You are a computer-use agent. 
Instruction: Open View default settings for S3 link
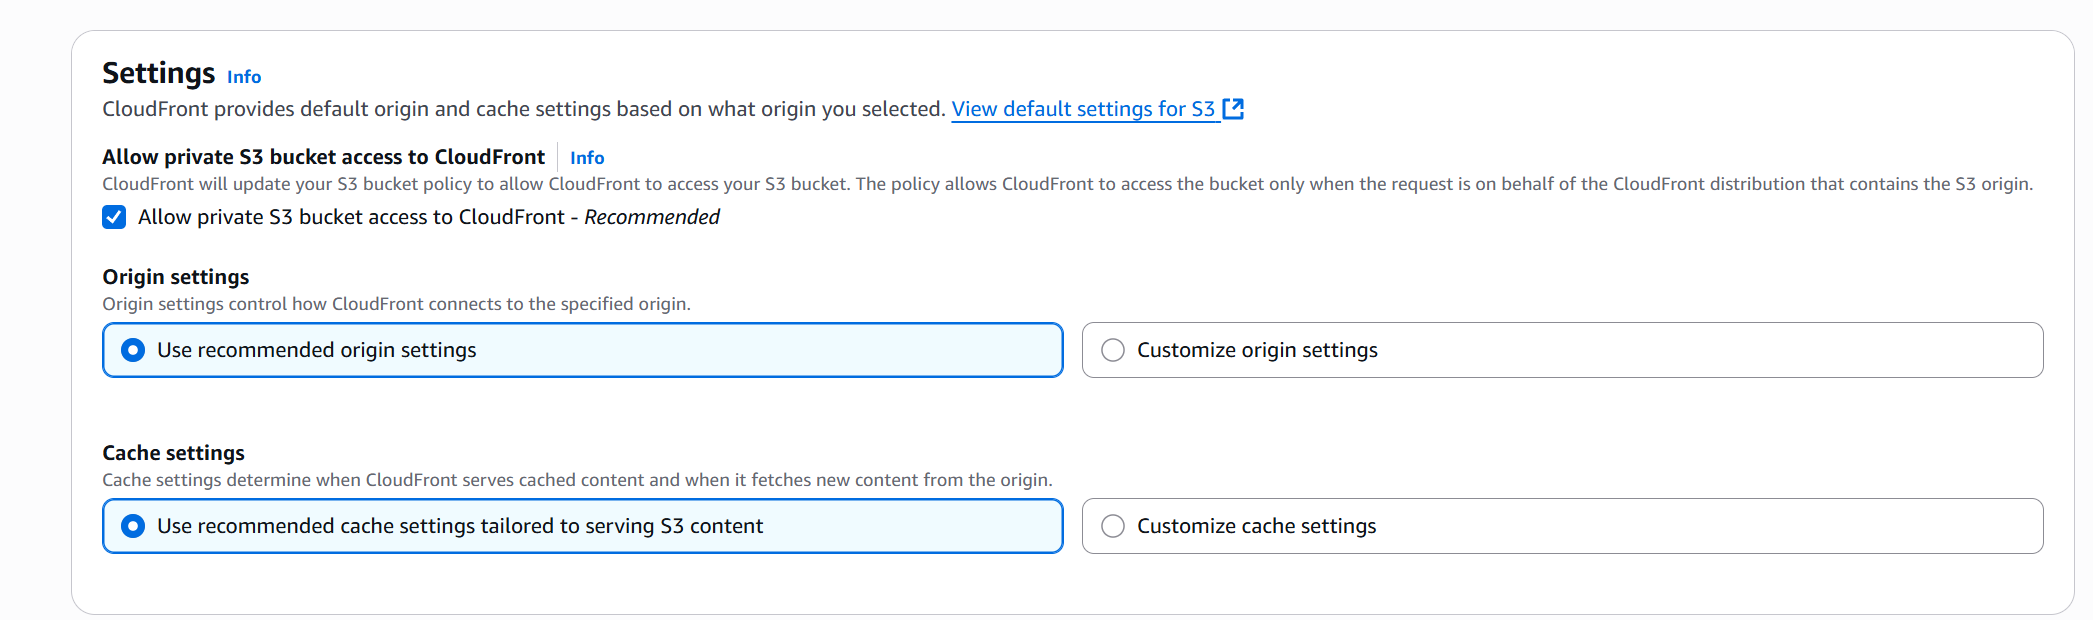[1082, 109]
